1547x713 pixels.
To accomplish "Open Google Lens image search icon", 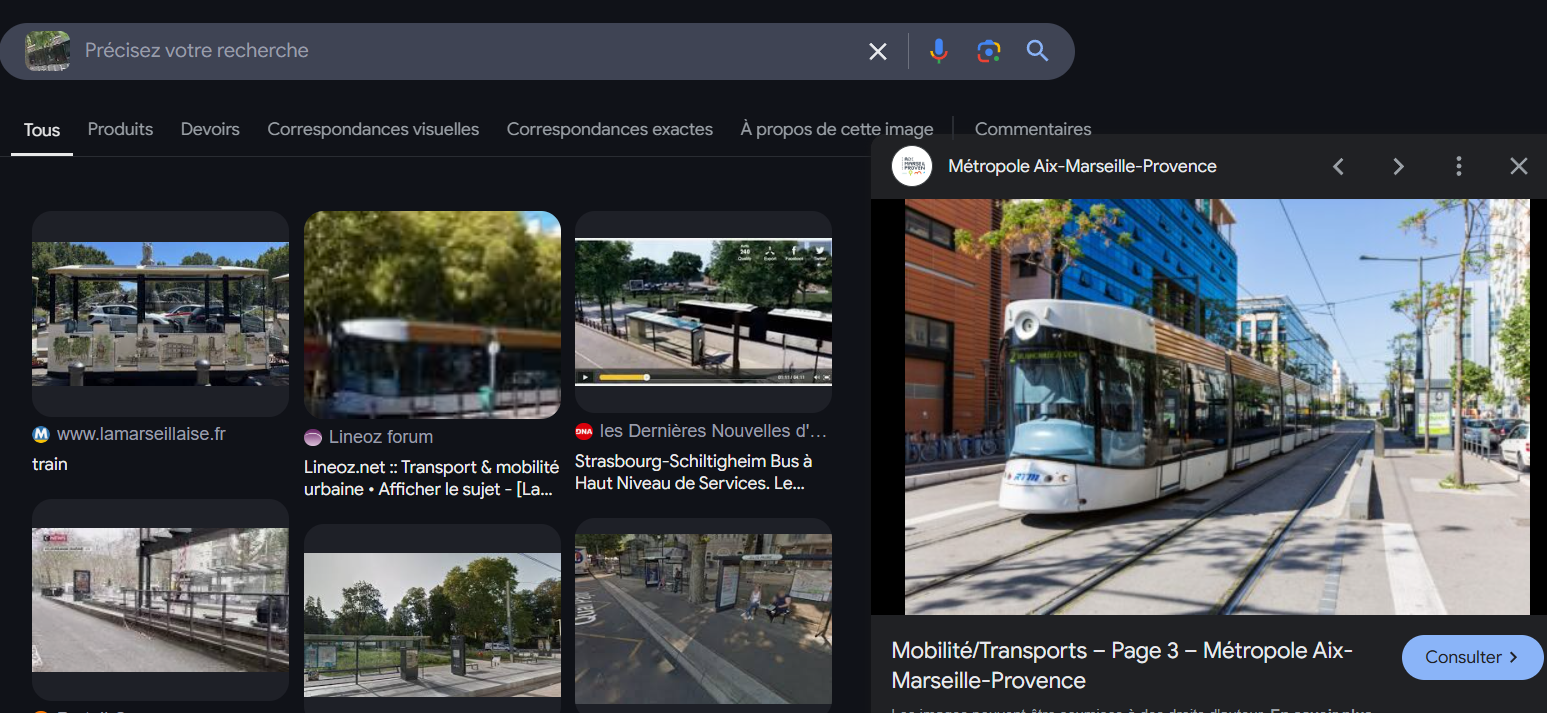I will [x=988, y=51].
